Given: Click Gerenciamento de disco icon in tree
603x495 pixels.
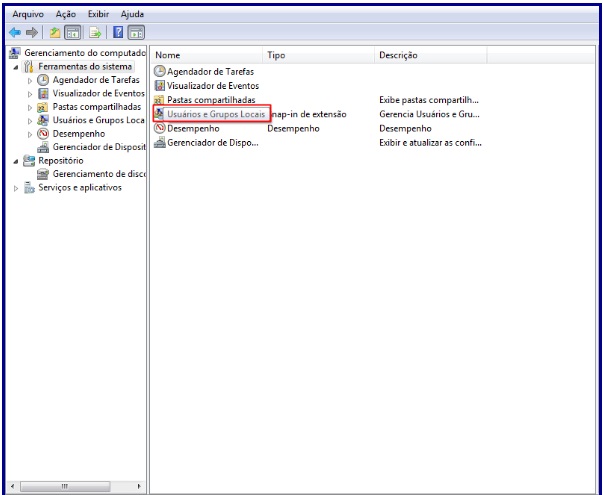Looking at the screenshot, I should click(43, 174).
